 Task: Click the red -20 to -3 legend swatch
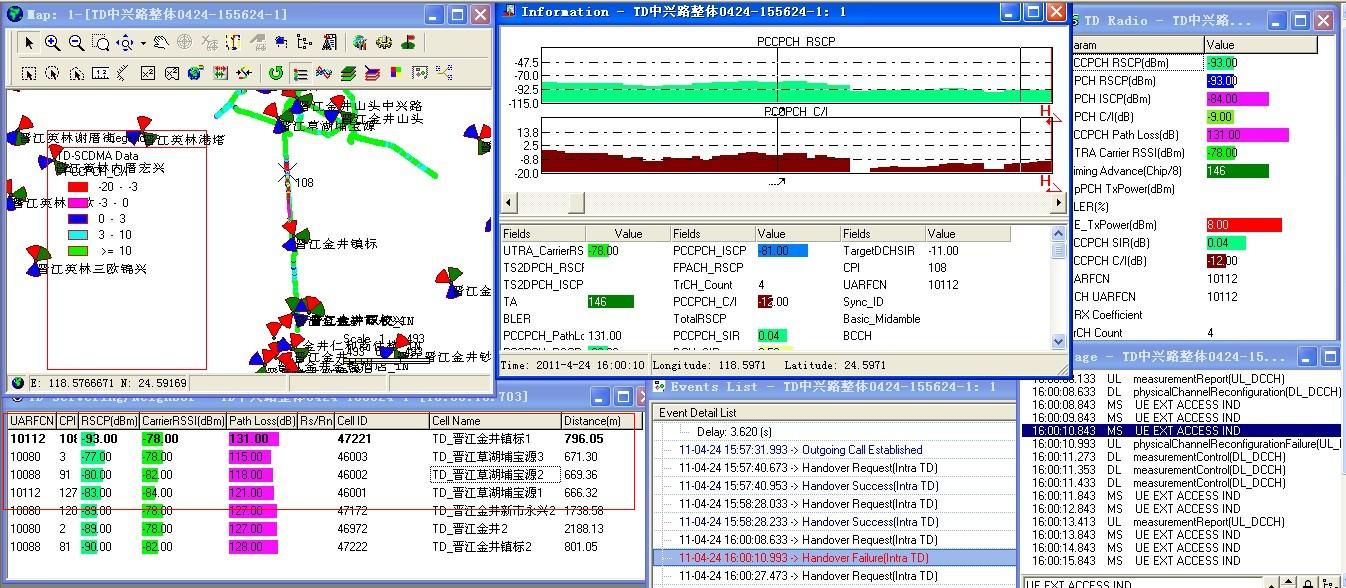[78, 186]
